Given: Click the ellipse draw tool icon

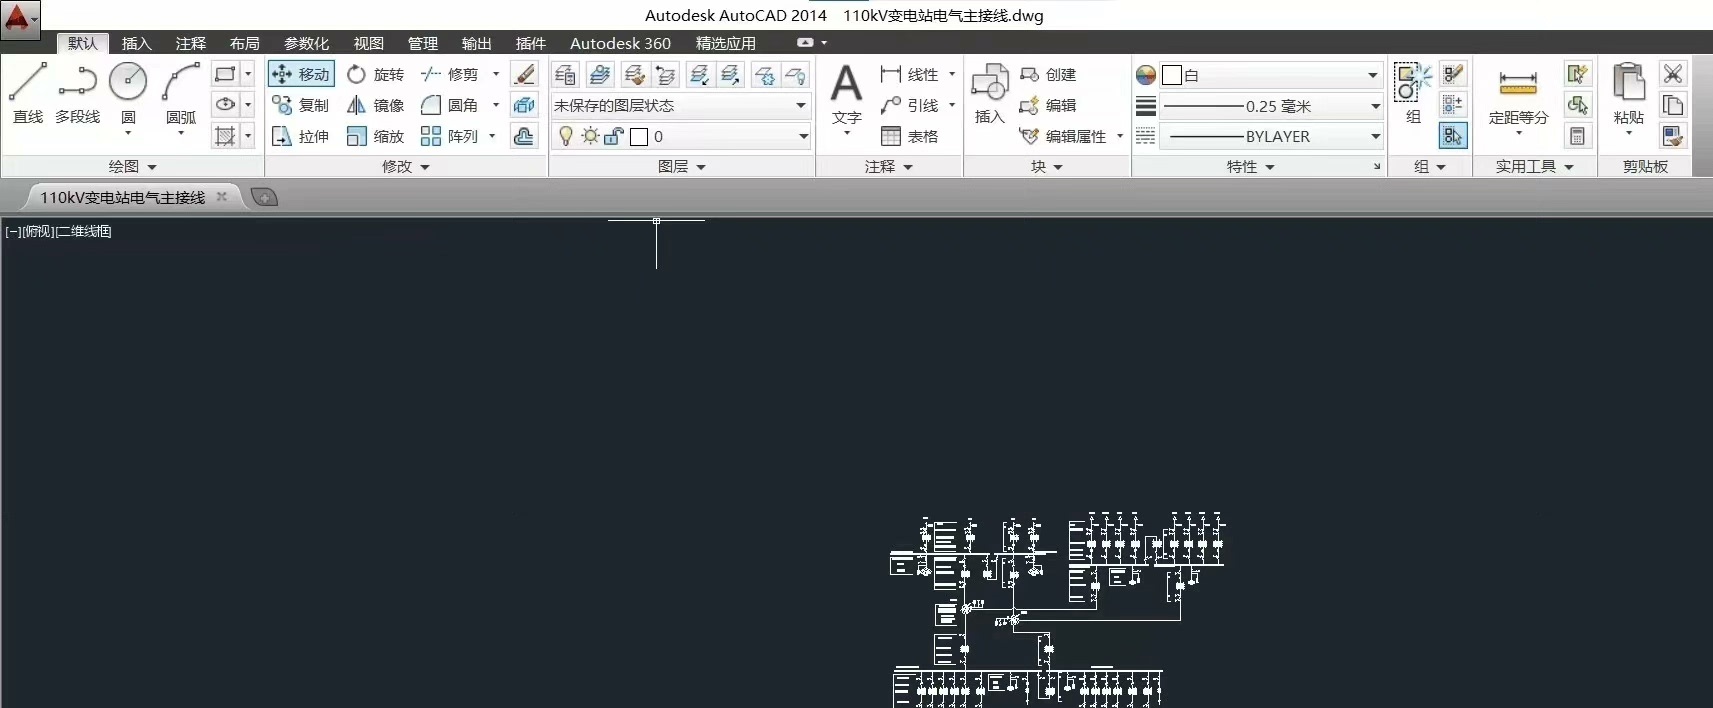Looking at the screenshot, I should (225, 104).
